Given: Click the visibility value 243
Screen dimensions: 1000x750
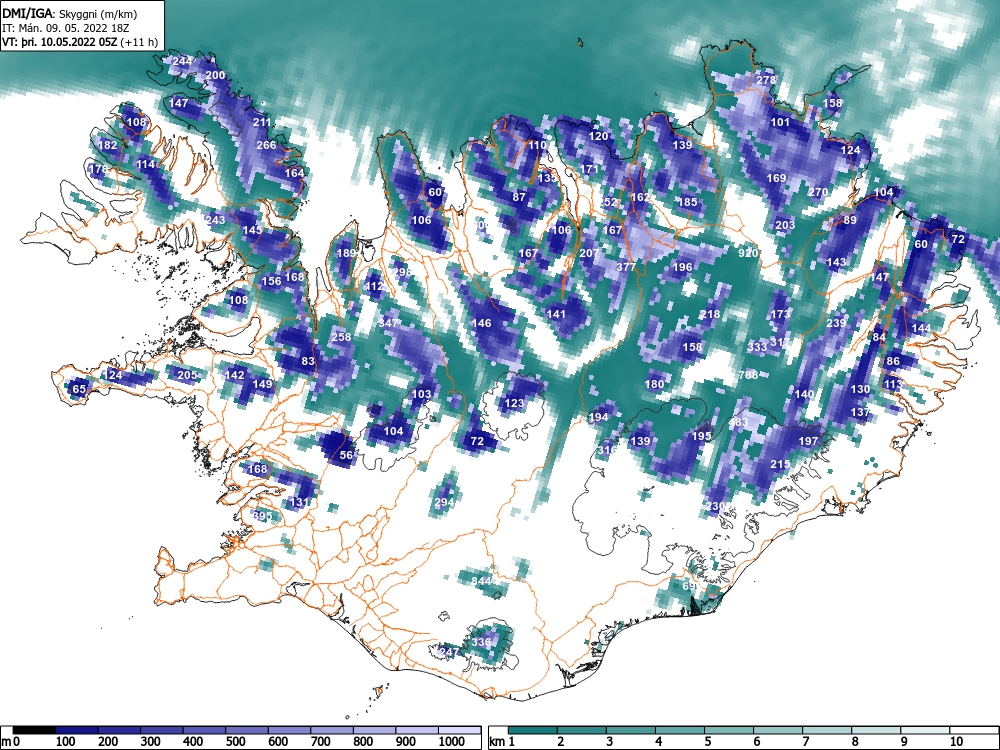Looking at the screenshot, I should coord(216,219).
